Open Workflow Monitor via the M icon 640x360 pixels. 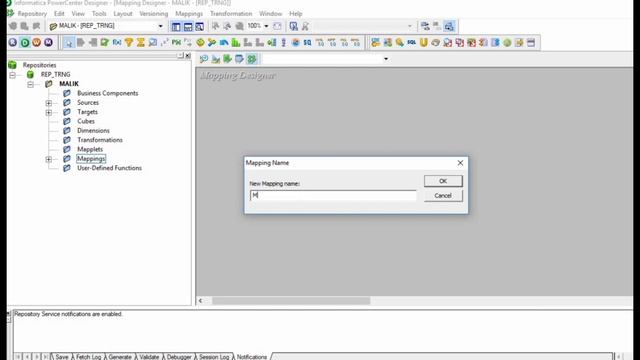pyautogui.click(x=48, y=42)
